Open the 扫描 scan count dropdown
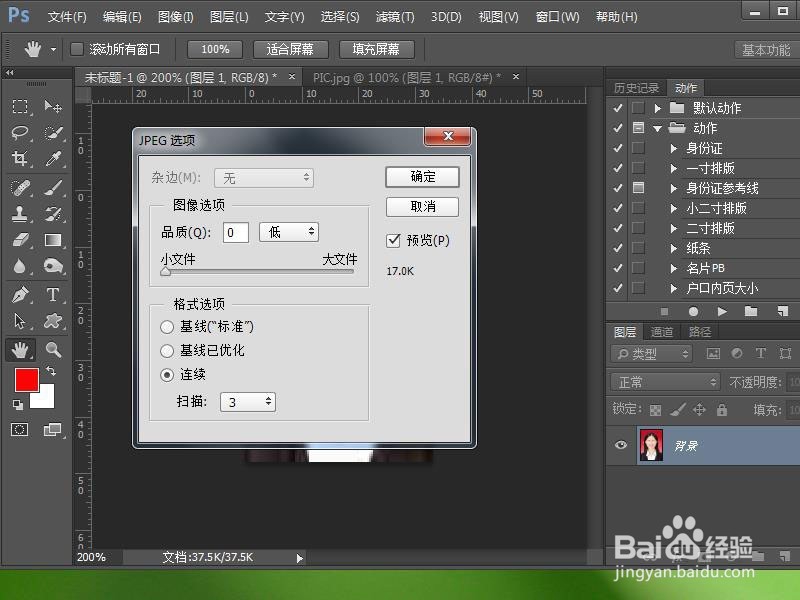Image resolution: width=800 pixels, height=600 pixels. (x=248, y=401)
